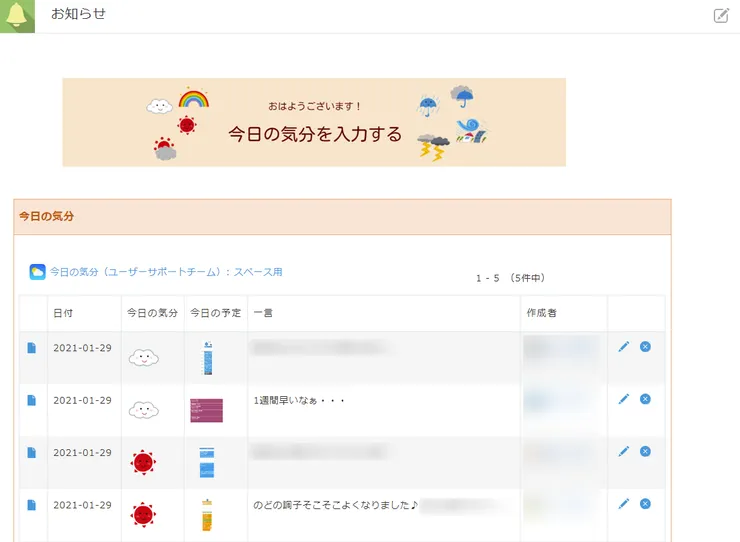Open record details for the first row
Image resolution: width=740 pixels, height=542 pixels.
pyautogui.click(x=31, y=347)
